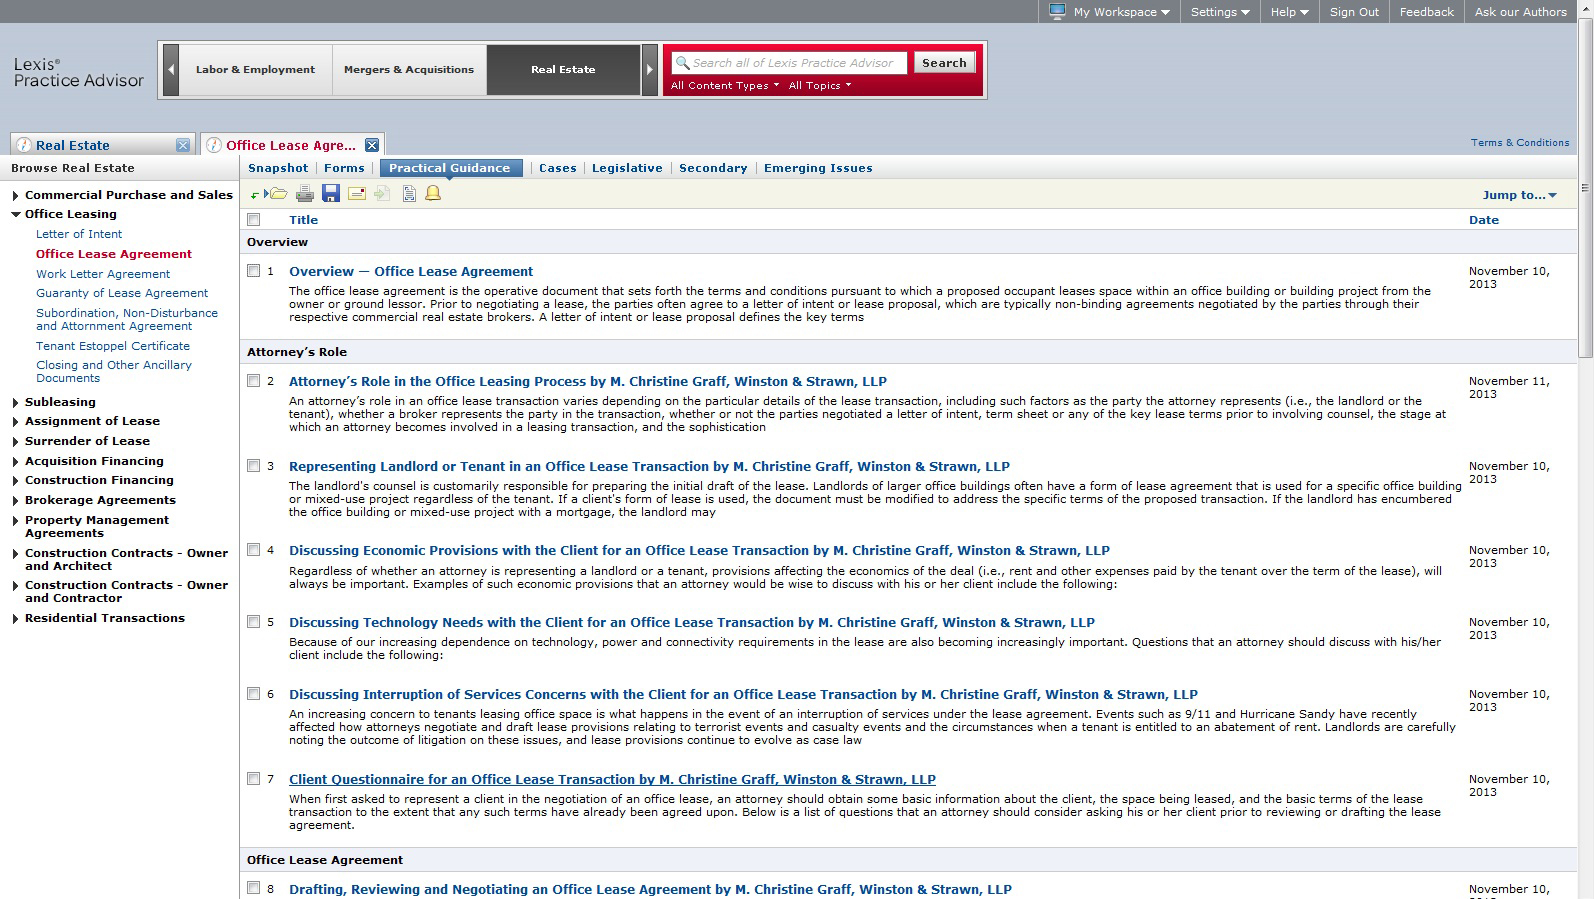Click the magnifying glass in the search box

click(x=682, y=63)
